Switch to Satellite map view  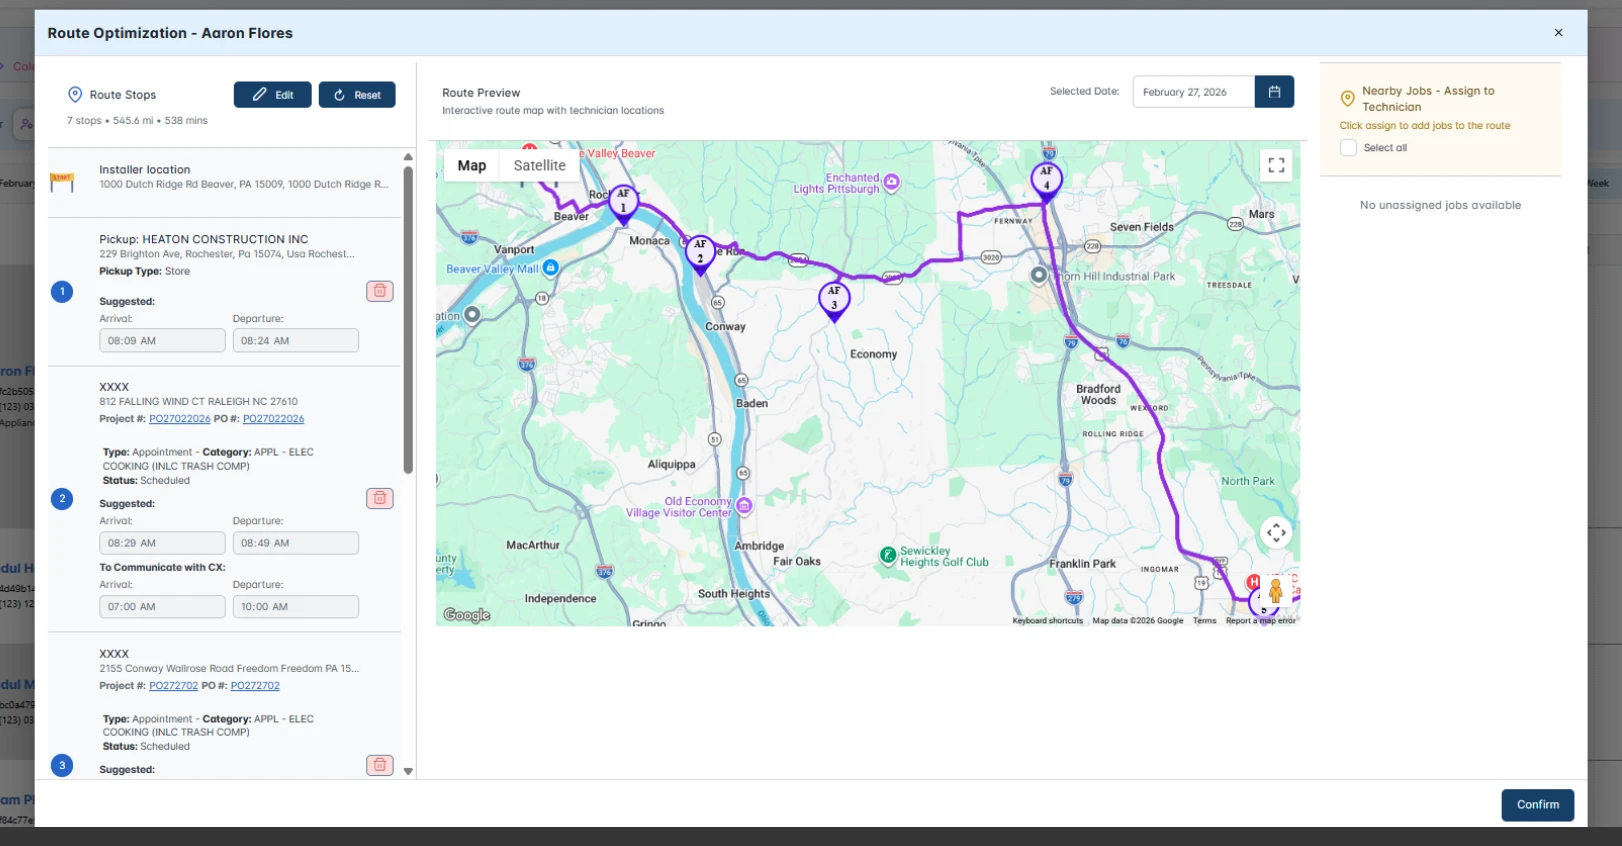point(539,166)
